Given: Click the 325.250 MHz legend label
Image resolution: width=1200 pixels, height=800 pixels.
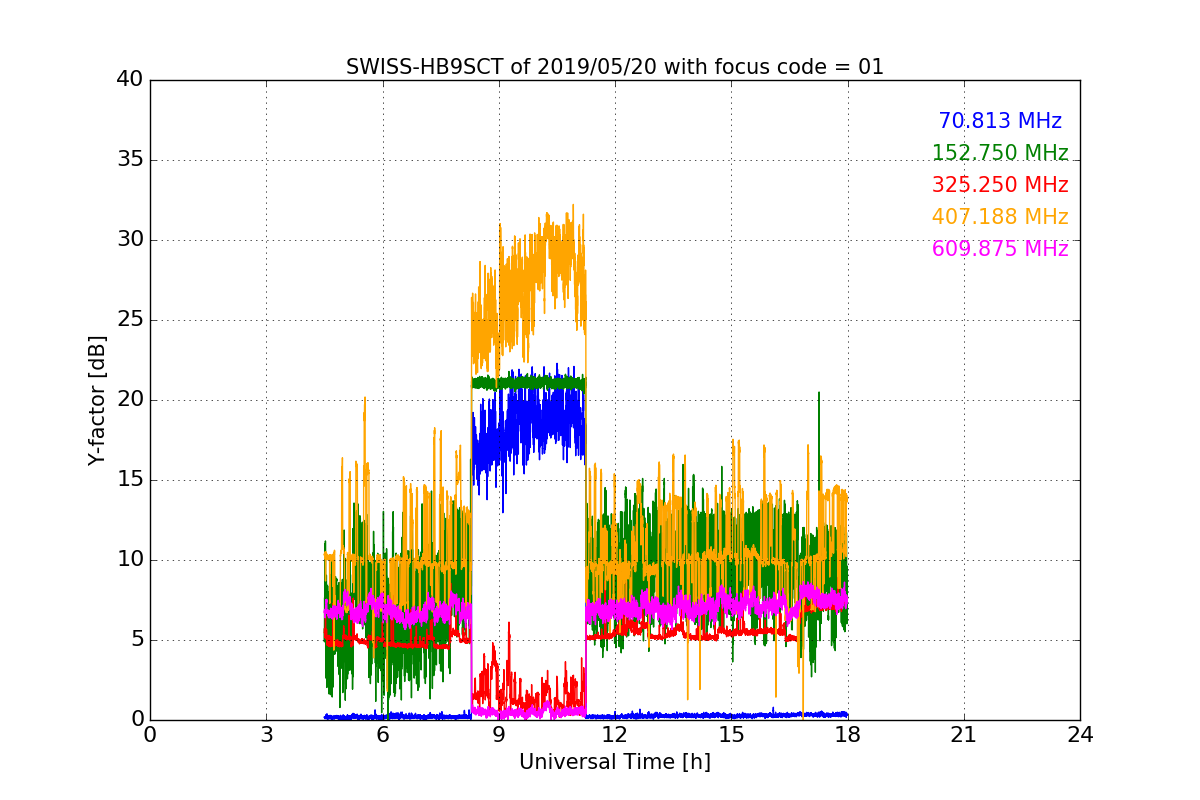Looking at the screenshot, I should coord(1000,185).
